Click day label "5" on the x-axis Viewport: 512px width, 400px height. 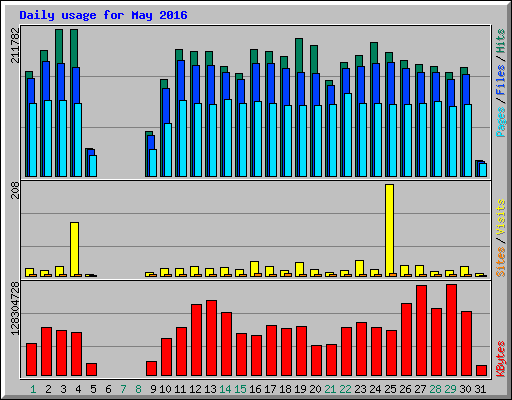coord(93,389)
